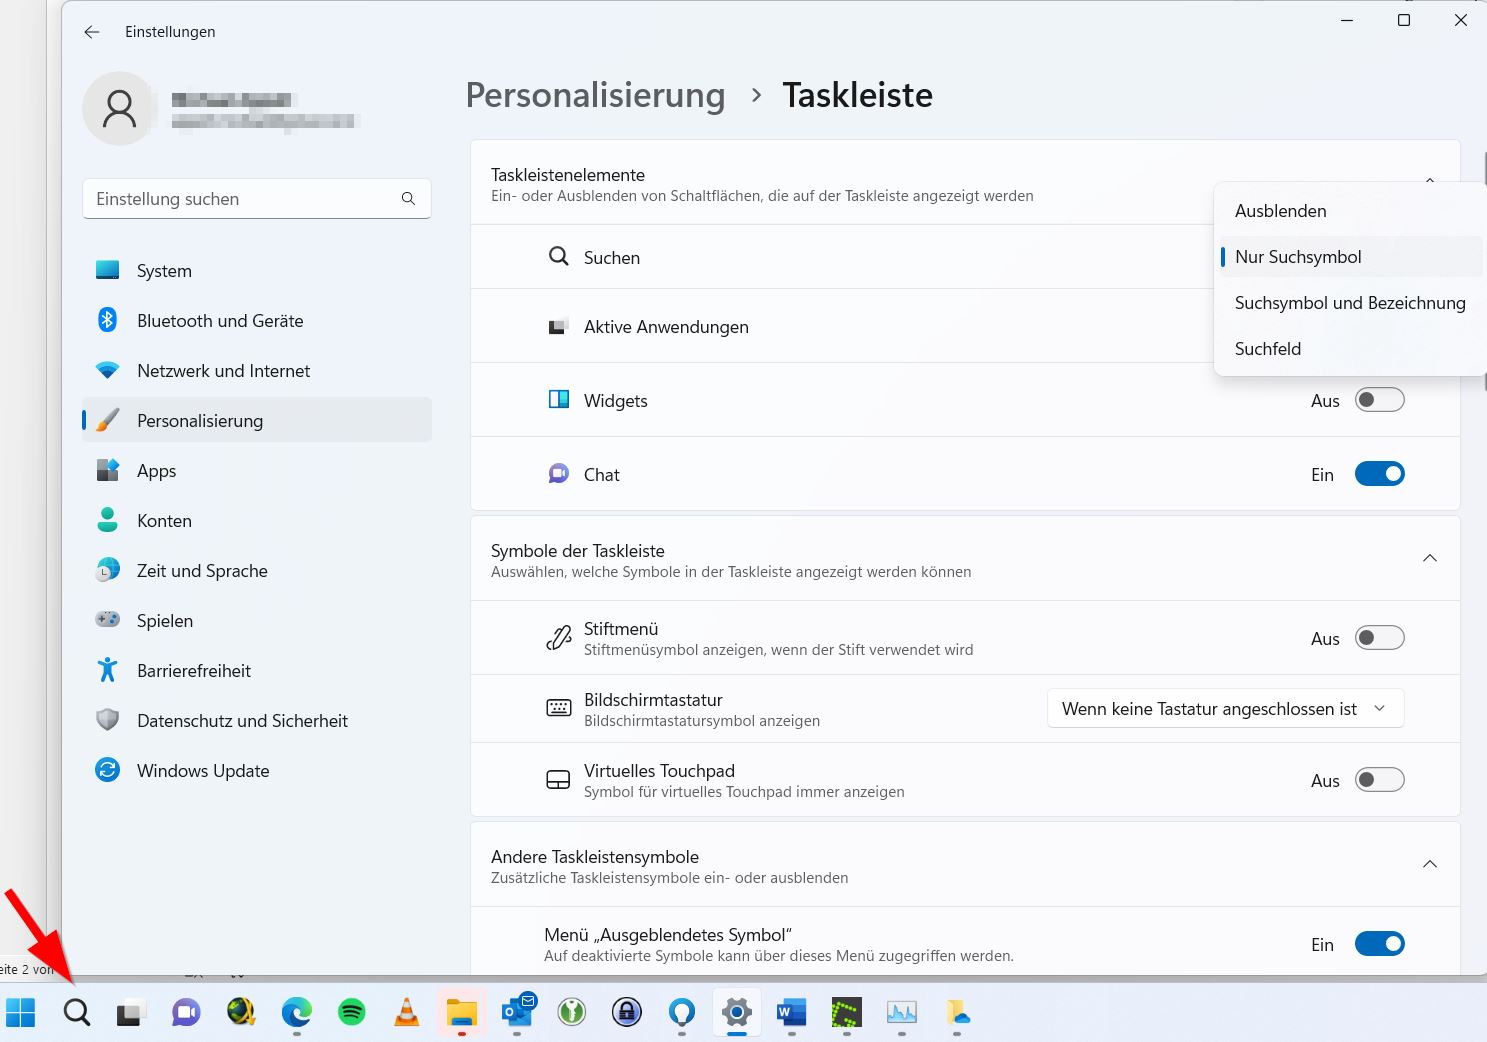This screenshot has width=1487, height=1042.
Task: Open System settings in the sidebar
Action: pos(257,271)
